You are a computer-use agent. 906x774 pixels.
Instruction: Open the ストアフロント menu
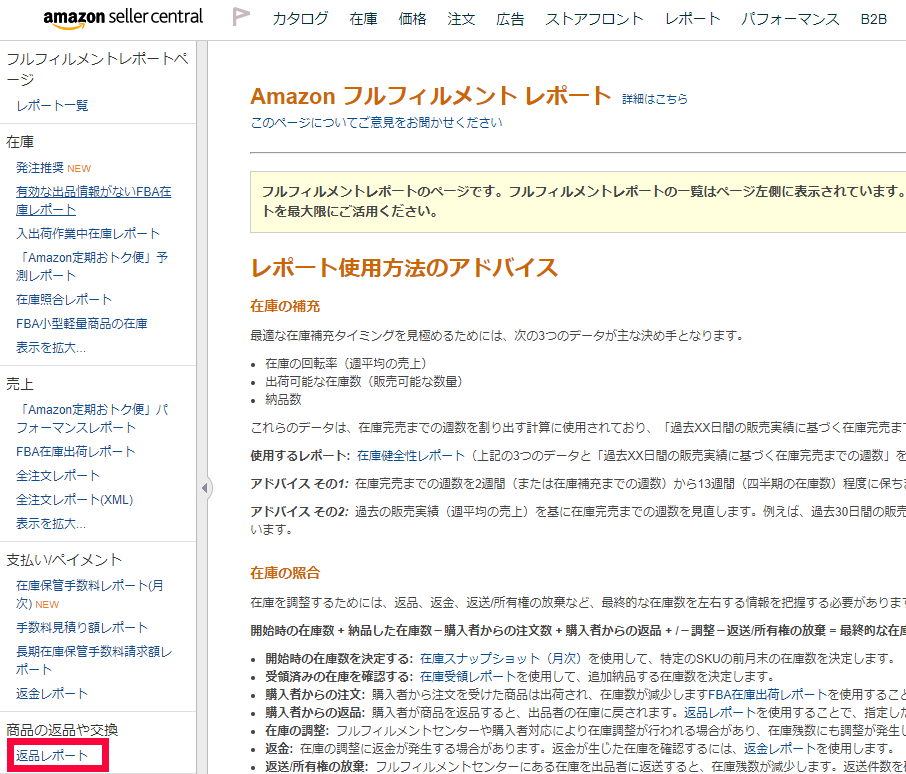594,19
